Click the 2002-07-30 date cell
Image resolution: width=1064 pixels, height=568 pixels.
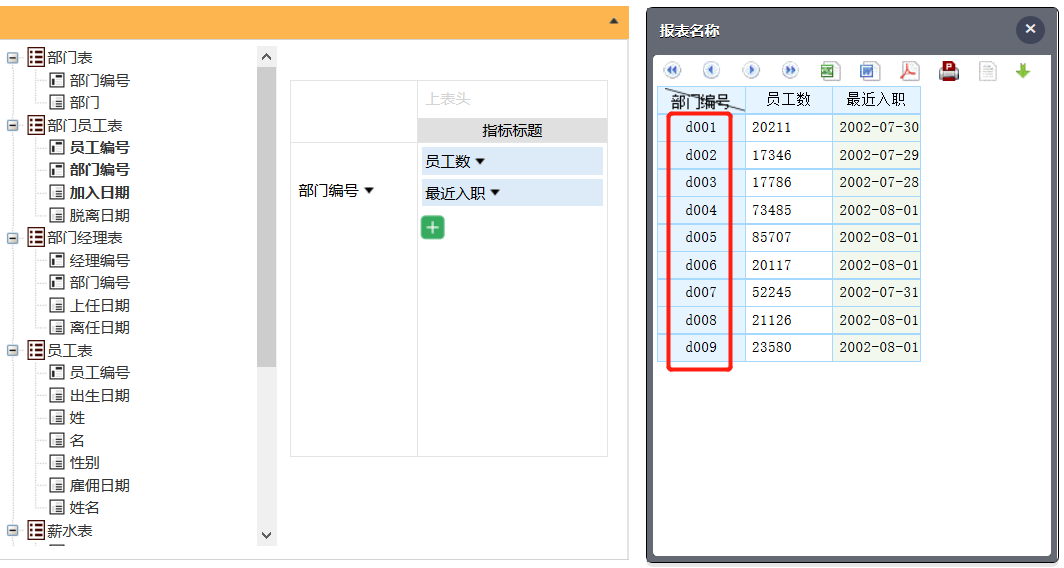pyautogui.click(x=877, y=128)
